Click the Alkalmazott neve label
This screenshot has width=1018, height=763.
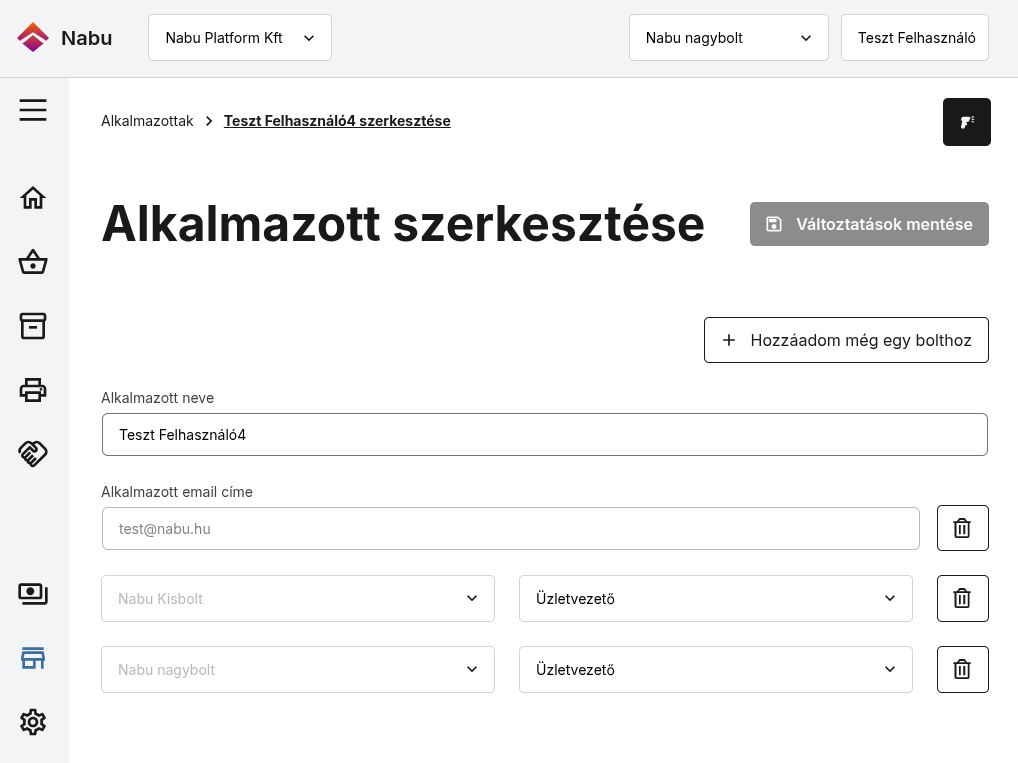click(158, 398)
